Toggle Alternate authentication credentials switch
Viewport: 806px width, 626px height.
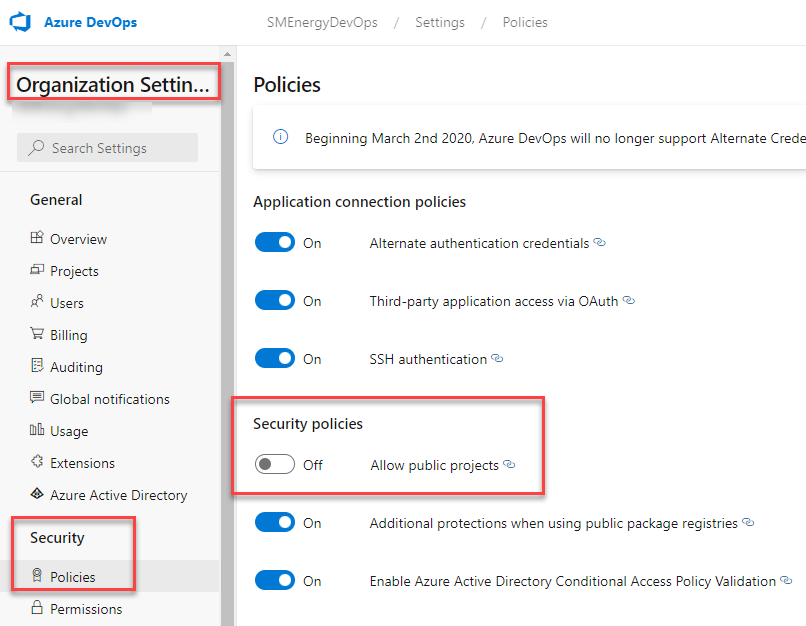tap(275, 242)
